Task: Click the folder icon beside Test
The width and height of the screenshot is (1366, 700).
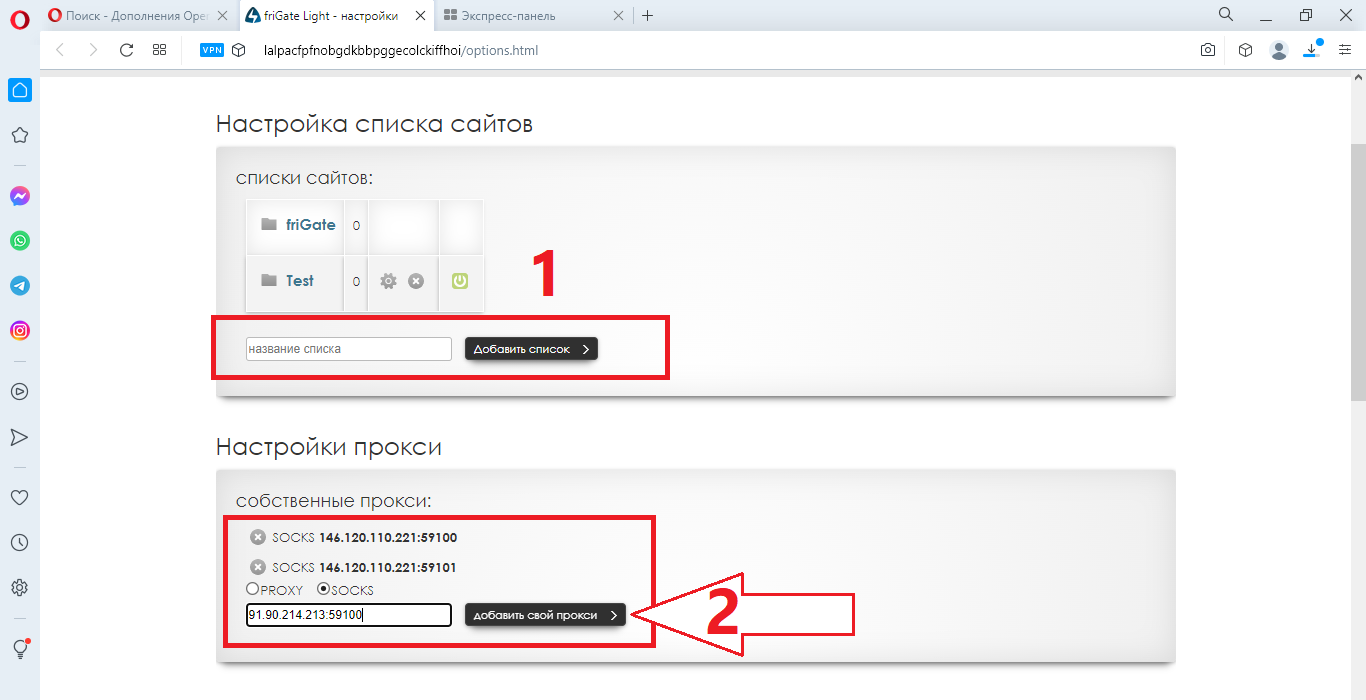Action: pos(269,280)
